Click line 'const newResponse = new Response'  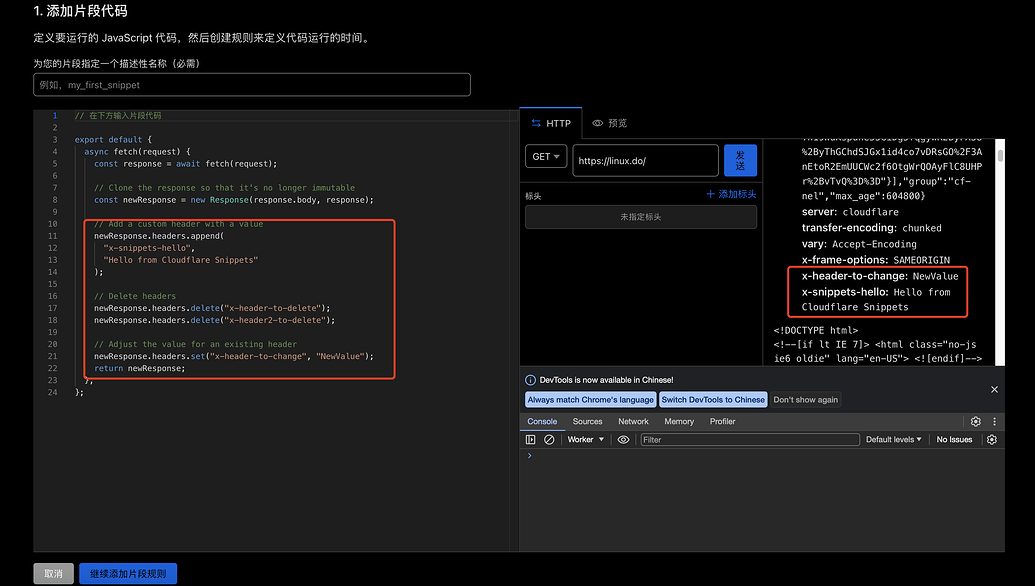[234, 199]
